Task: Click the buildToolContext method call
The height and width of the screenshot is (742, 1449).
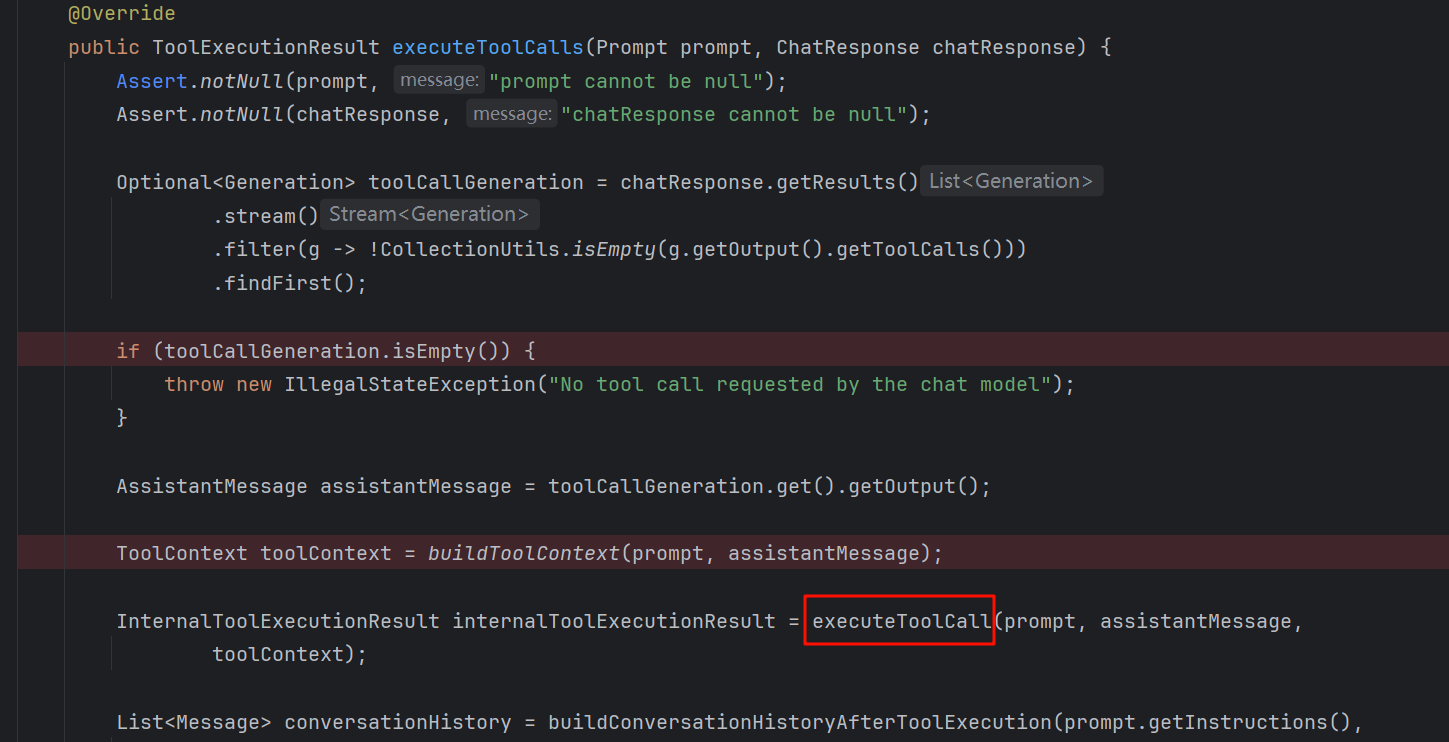Action: point(524,553)
